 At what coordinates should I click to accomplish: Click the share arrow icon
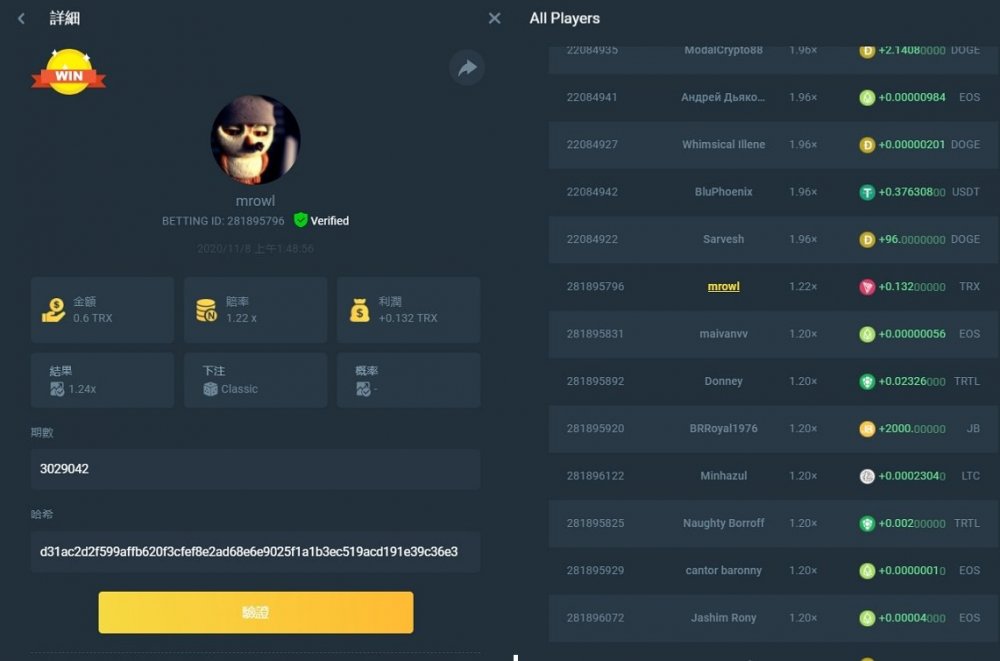tap(466, 68)
